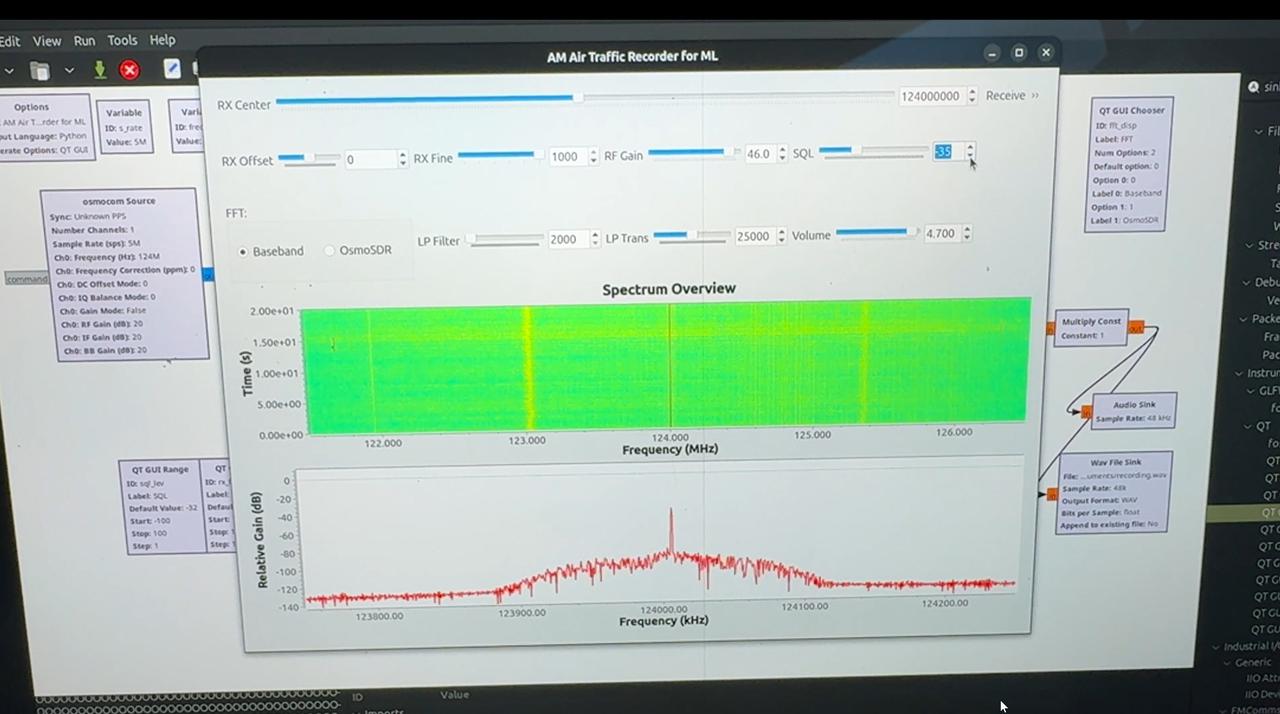Open the dropdown arrow next to files icon

tap(69, 70)
